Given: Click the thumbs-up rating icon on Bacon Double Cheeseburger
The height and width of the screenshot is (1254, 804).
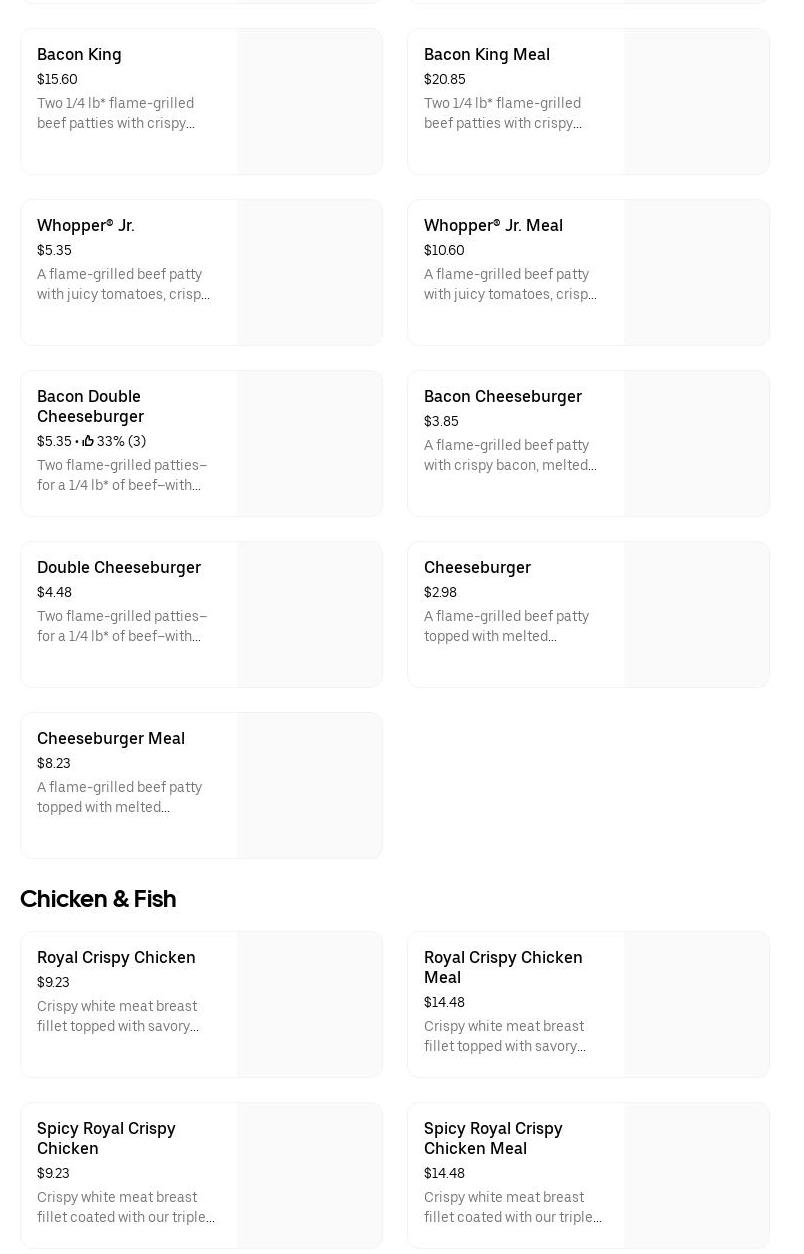Looking at the screenshot, I should click(88, 441).
